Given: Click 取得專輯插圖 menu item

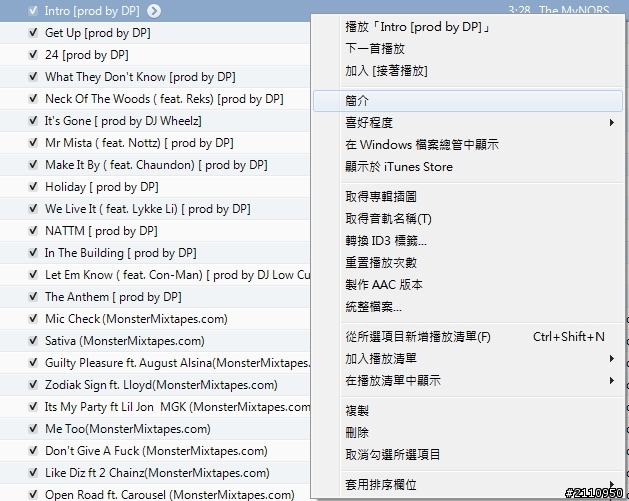Looking at the screenshot, I should pyautogui.click(x=468, y=197).
